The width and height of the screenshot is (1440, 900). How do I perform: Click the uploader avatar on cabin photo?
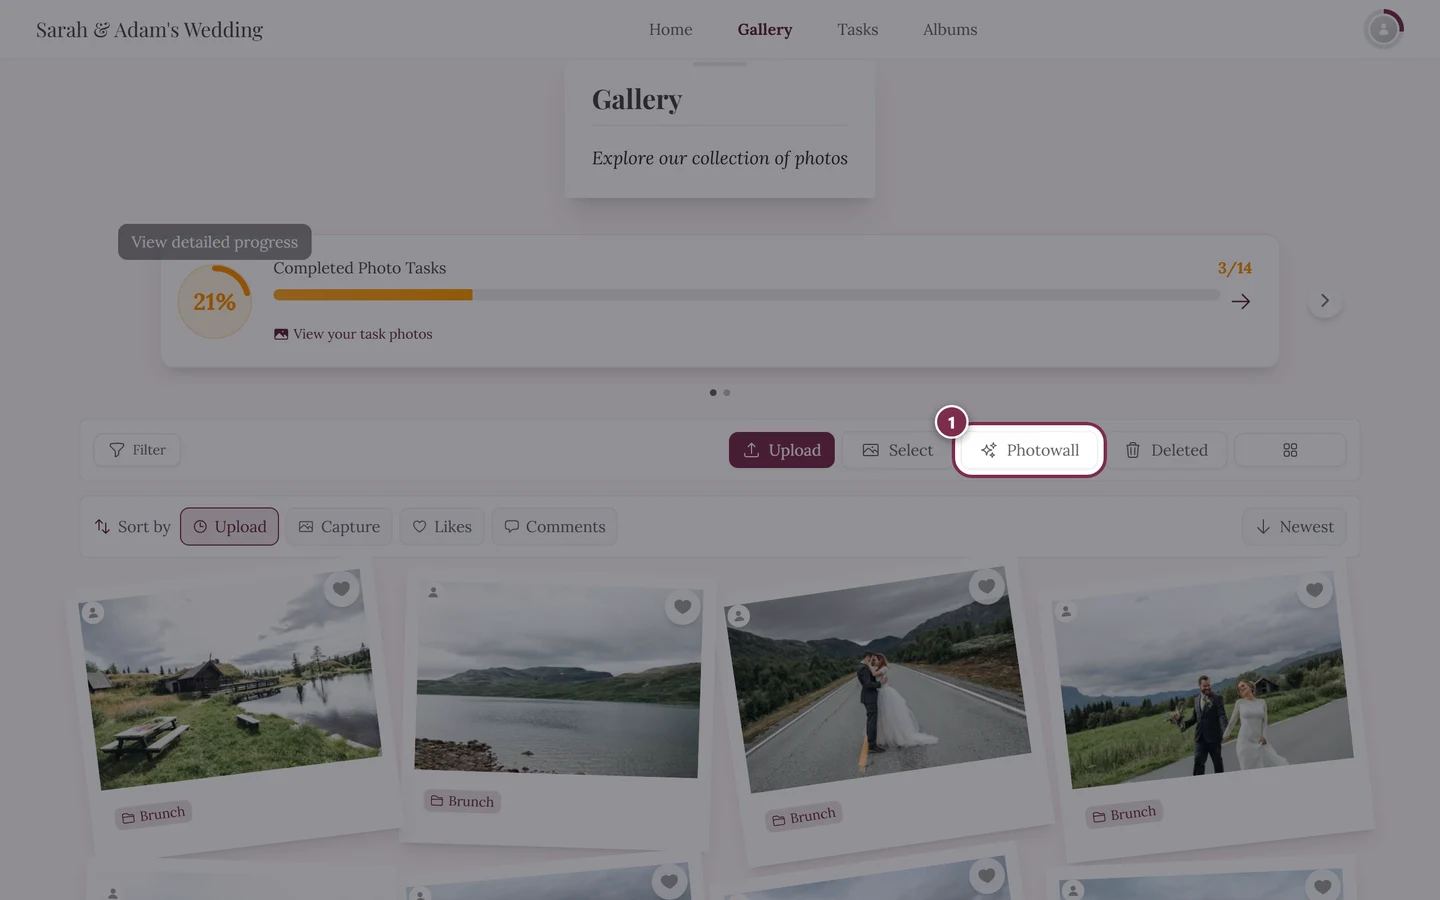point(93,612)
